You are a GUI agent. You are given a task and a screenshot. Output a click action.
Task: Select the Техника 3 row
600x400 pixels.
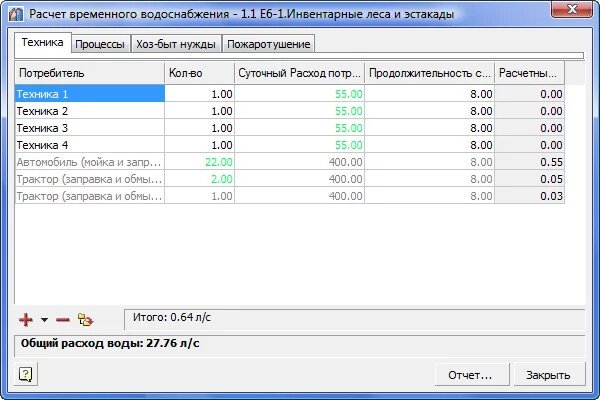pos(289,128)
